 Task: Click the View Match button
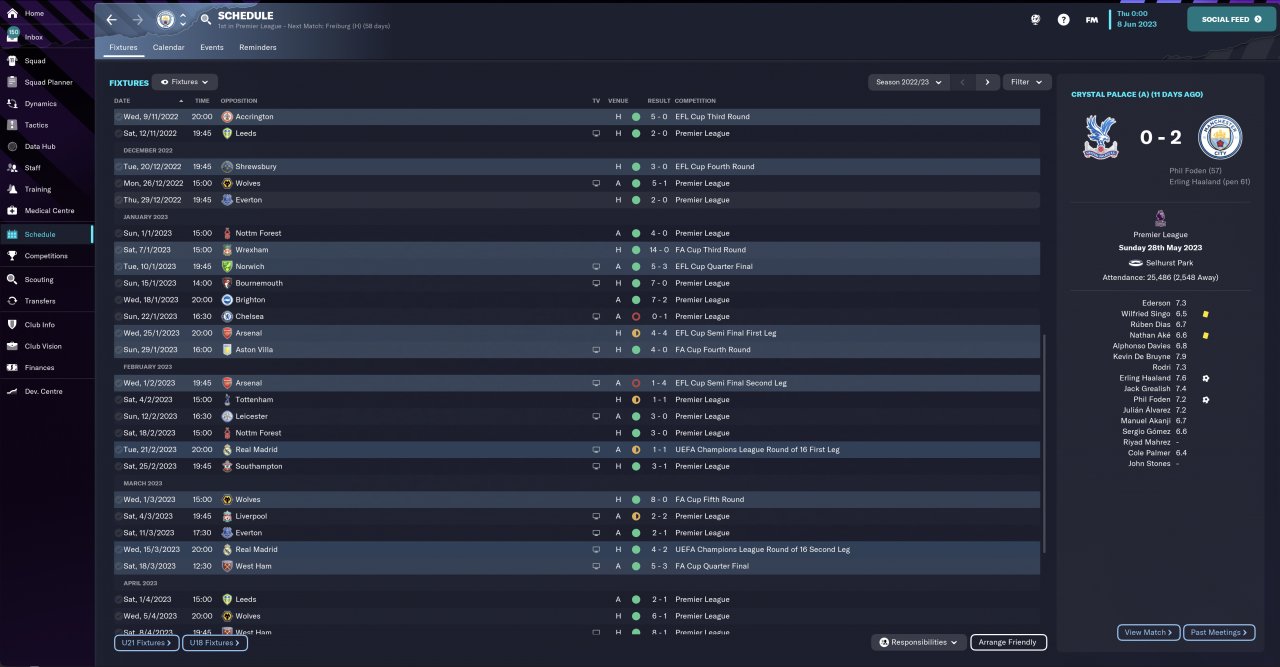(1148, 632)
